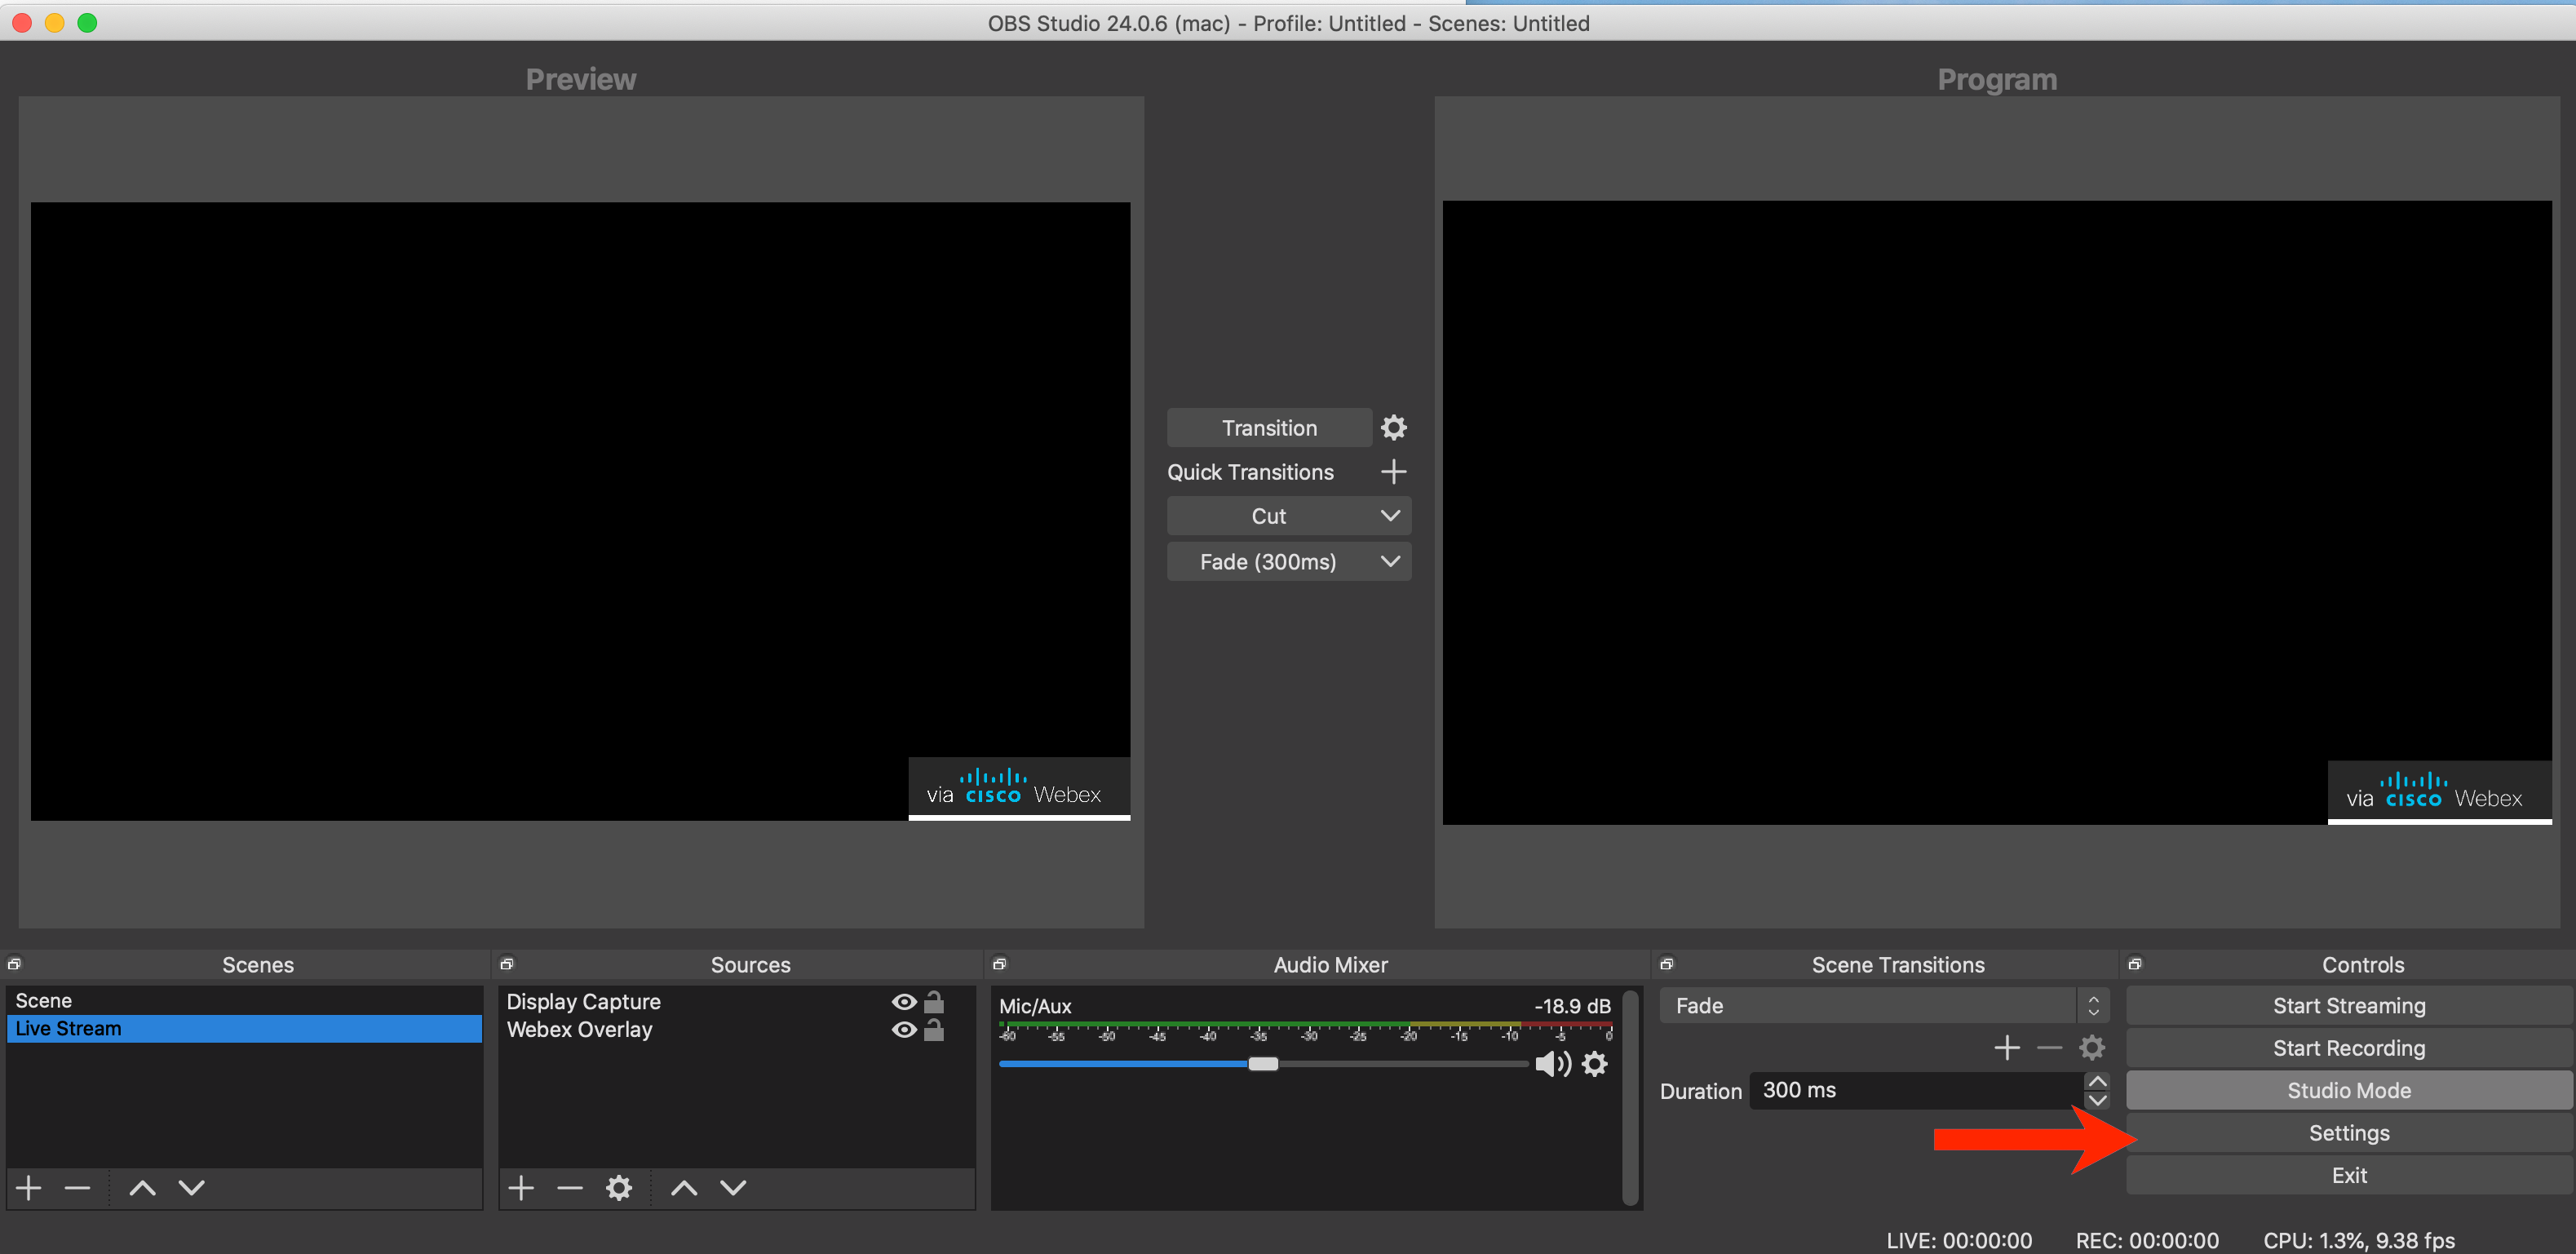2576x1254 pixels.
Task: Add a new scene in Scenes panel
Action: 29,1190
